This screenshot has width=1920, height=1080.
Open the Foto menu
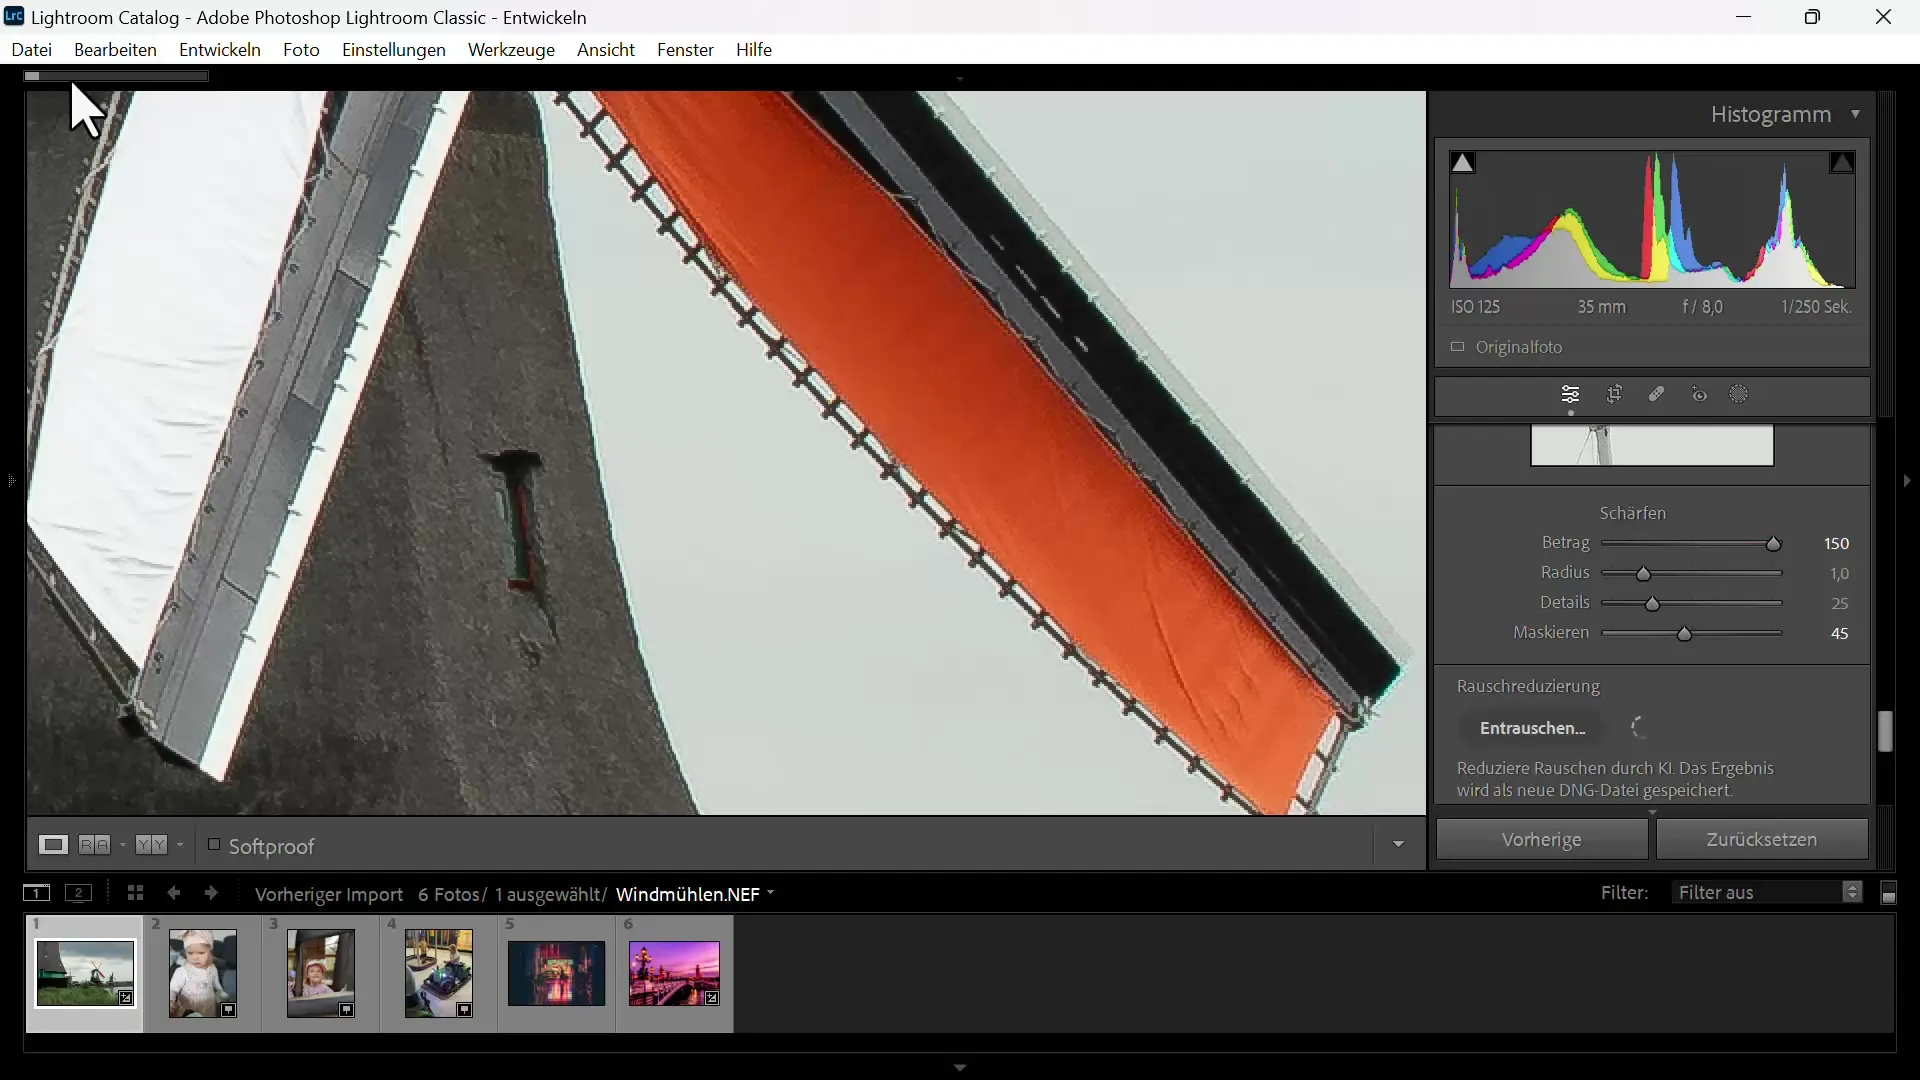click(x=301, y=50)
